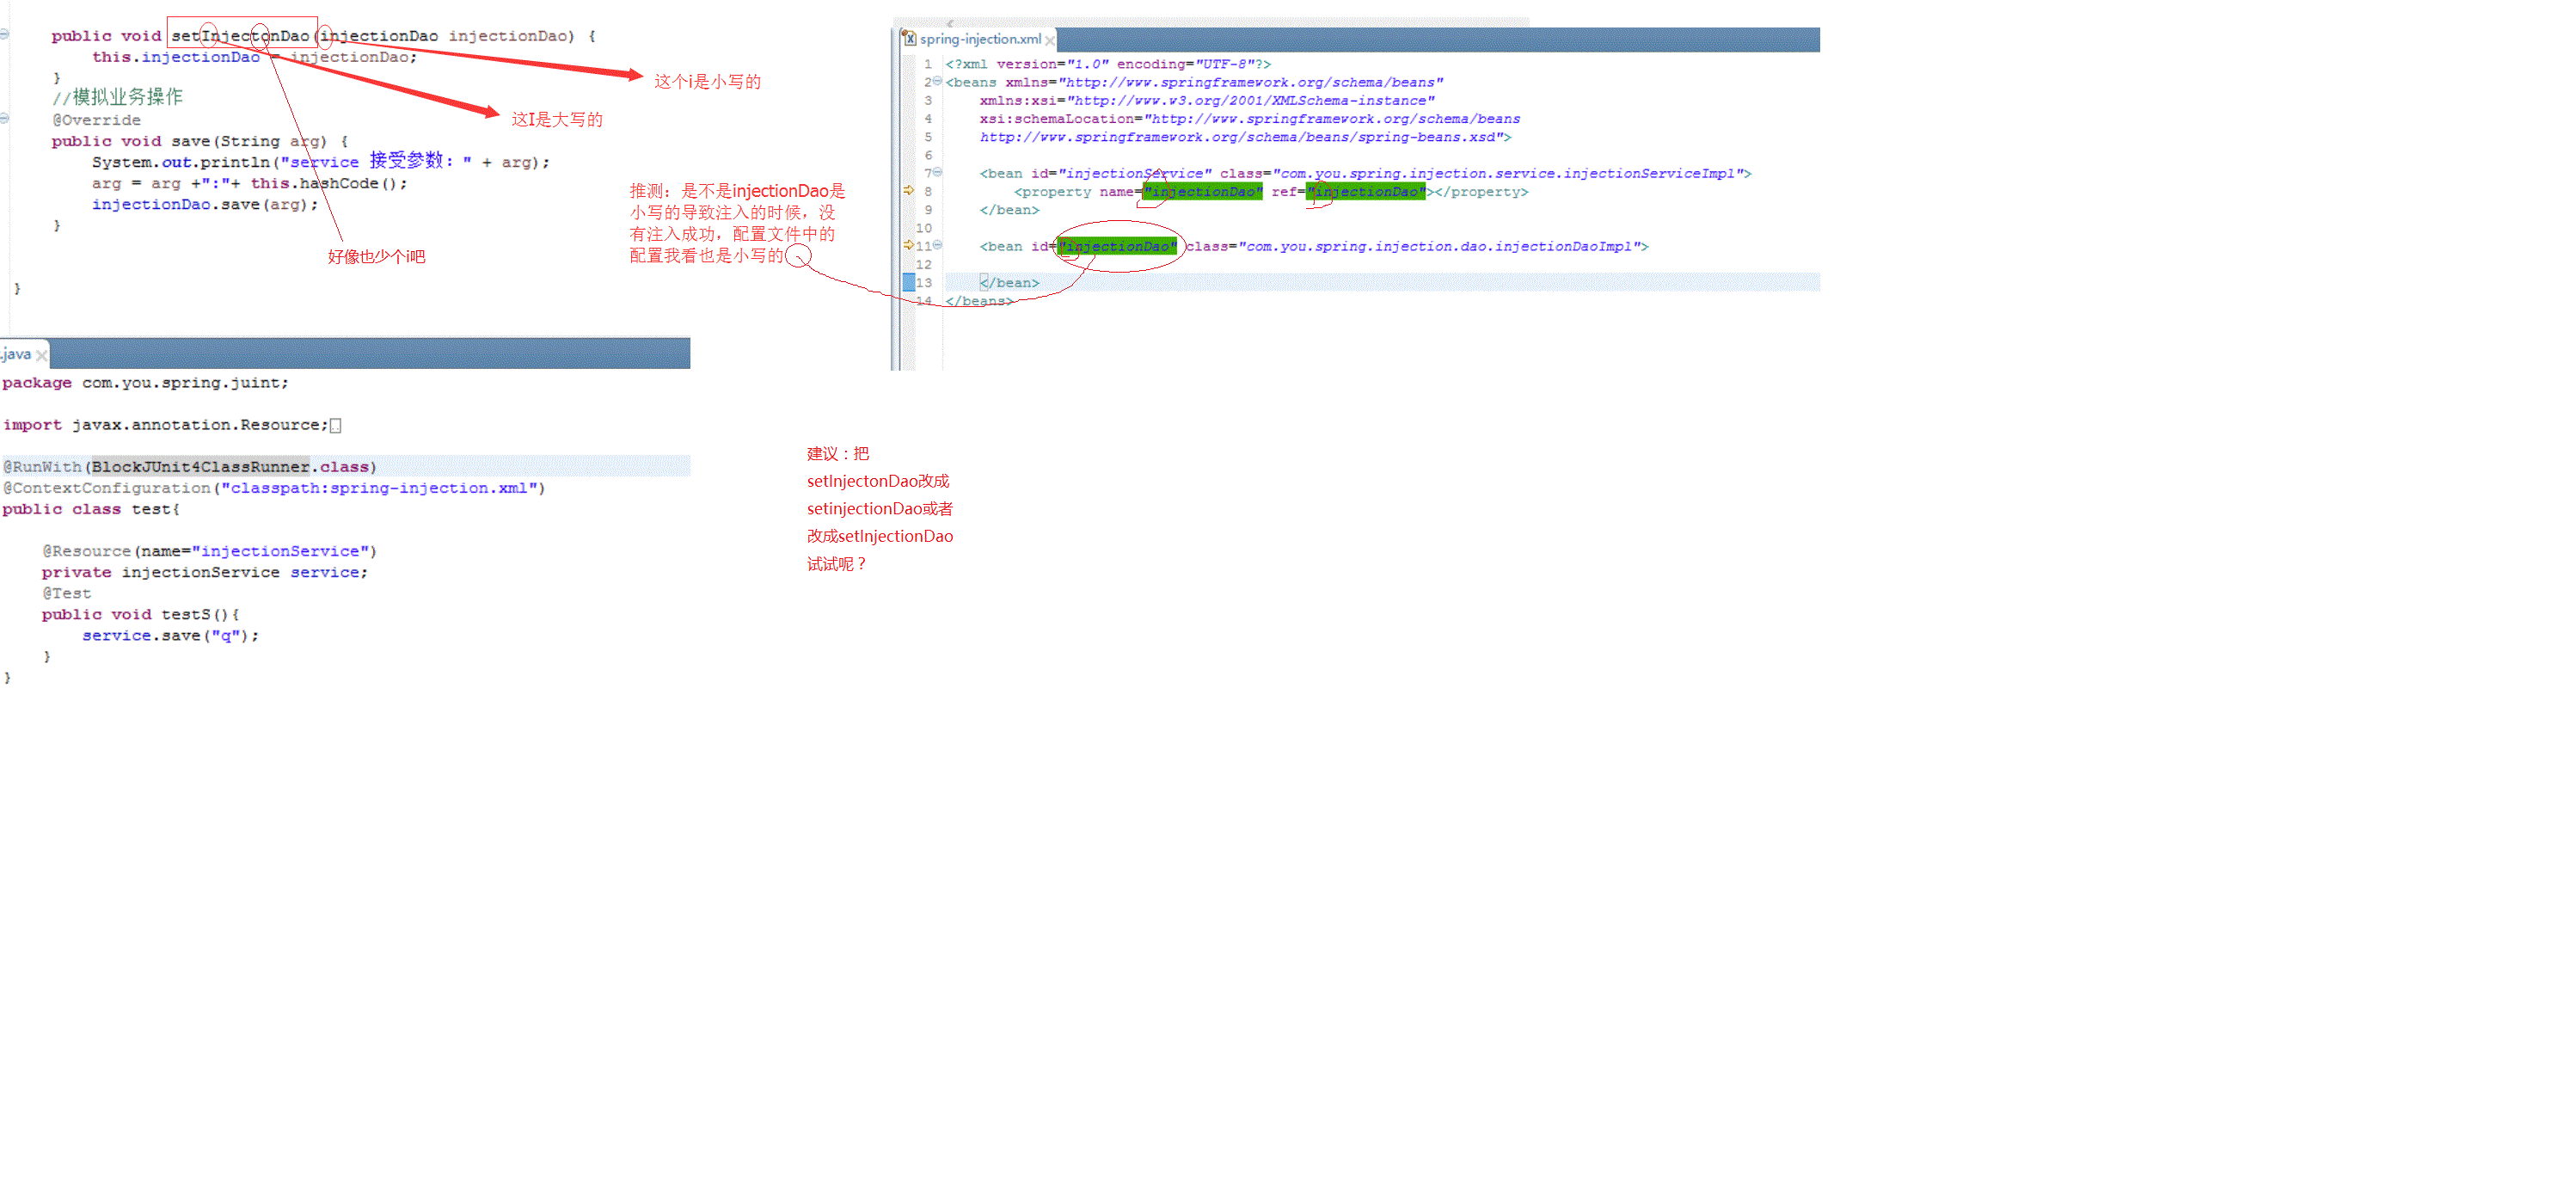
Task: Click the System.out.println statement
Action: 321,161
